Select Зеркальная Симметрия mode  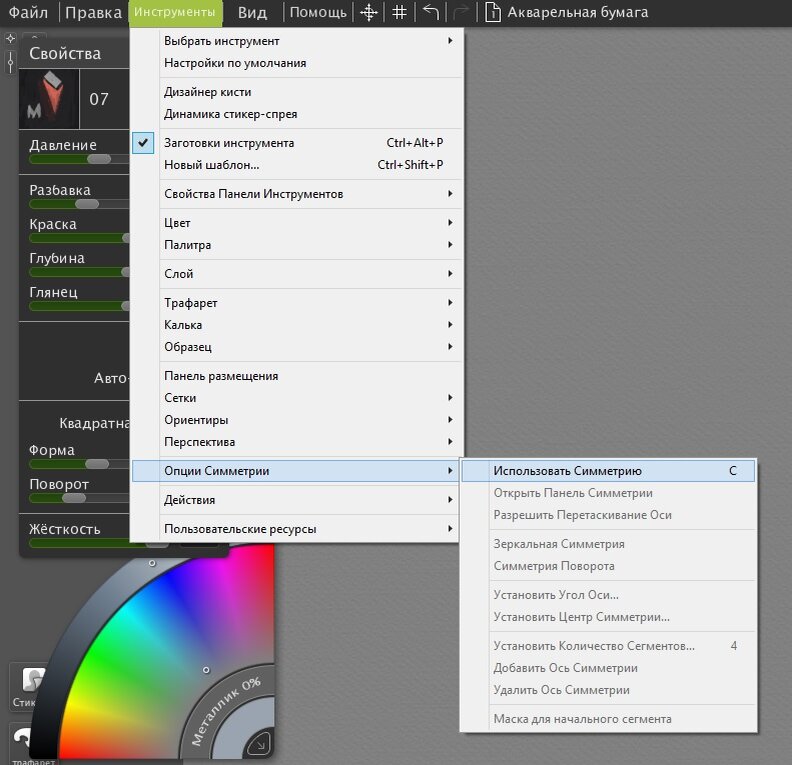coord(608,544)
